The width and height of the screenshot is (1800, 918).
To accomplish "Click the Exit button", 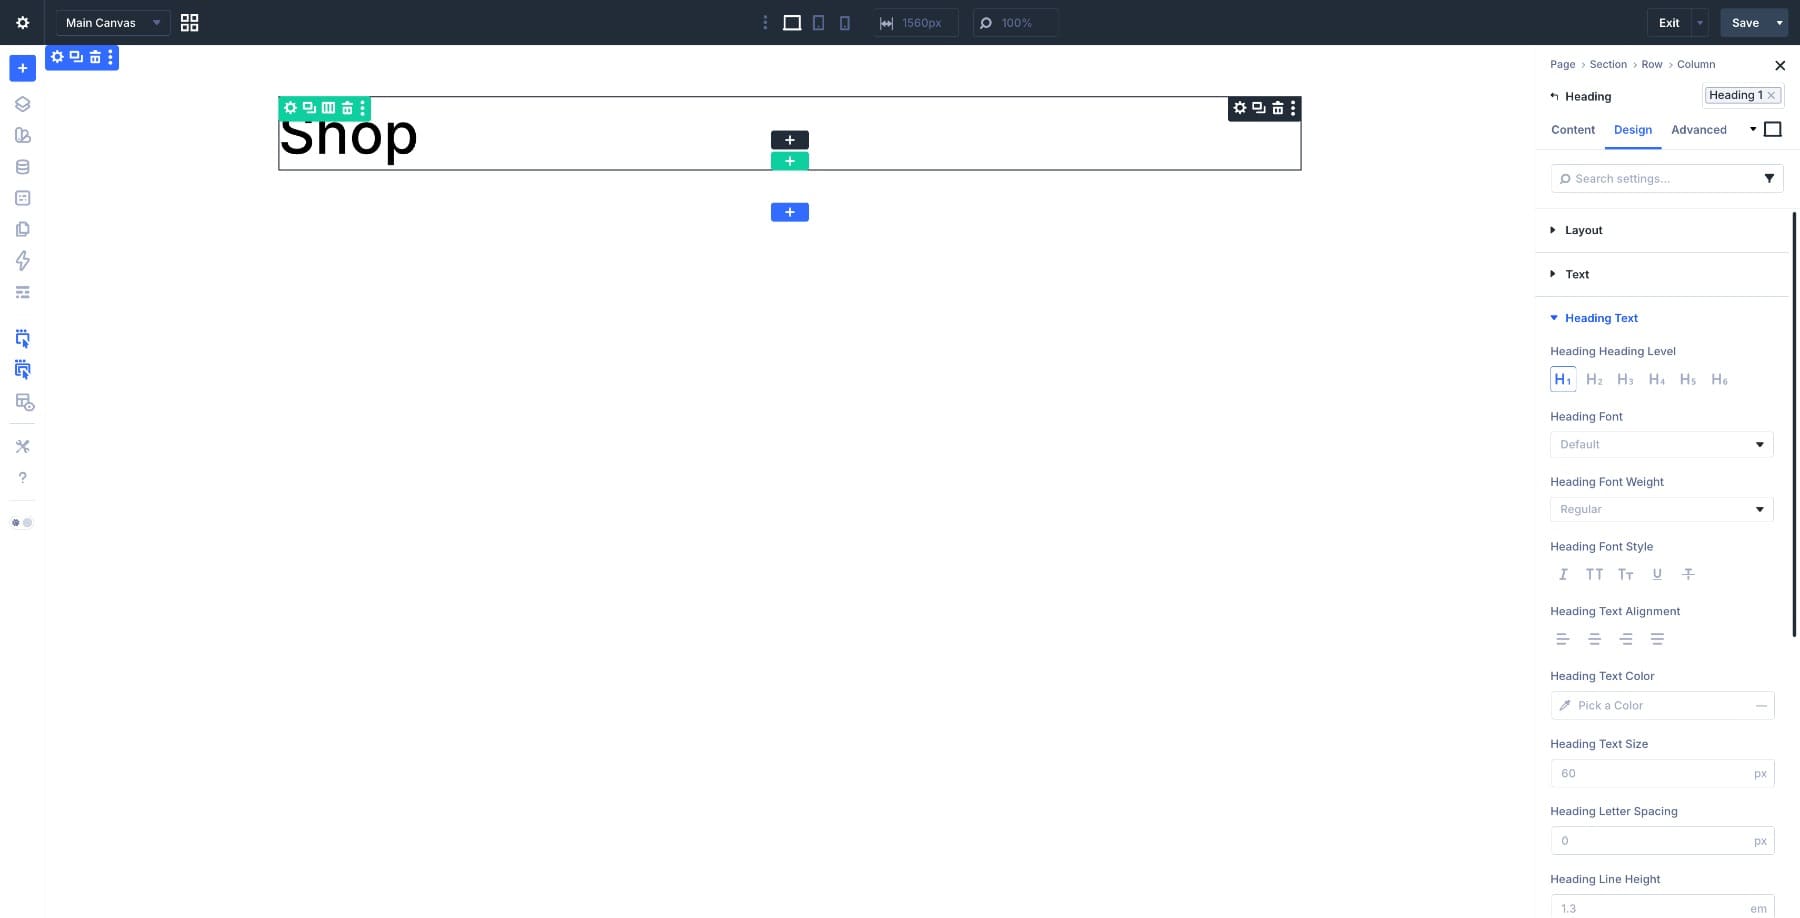I will click(x=1669, y=23).
